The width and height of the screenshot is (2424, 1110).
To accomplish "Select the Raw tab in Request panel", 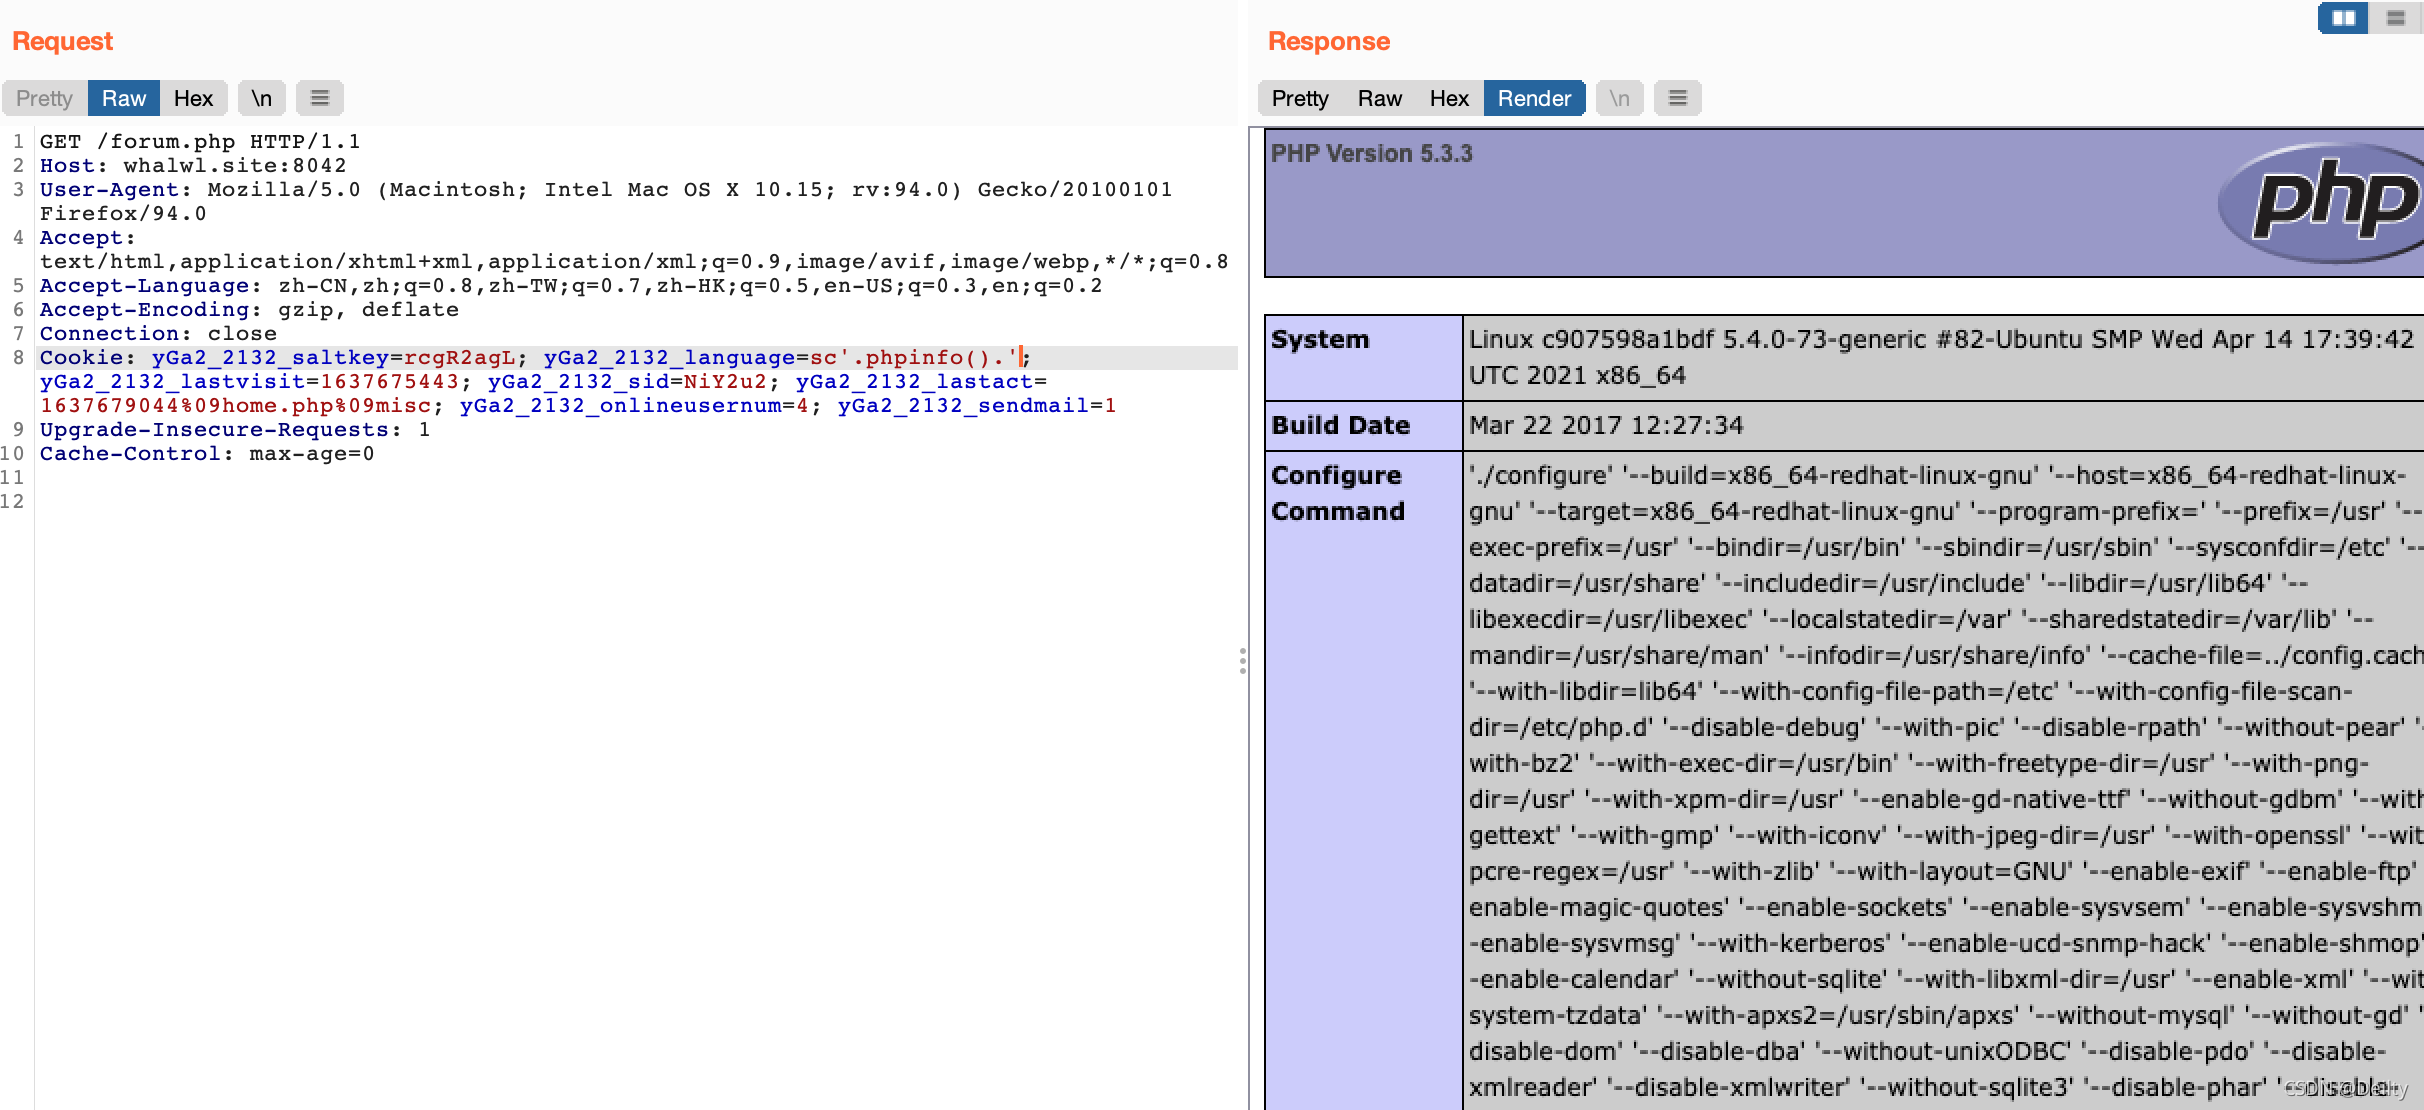I will coord(124,98).
